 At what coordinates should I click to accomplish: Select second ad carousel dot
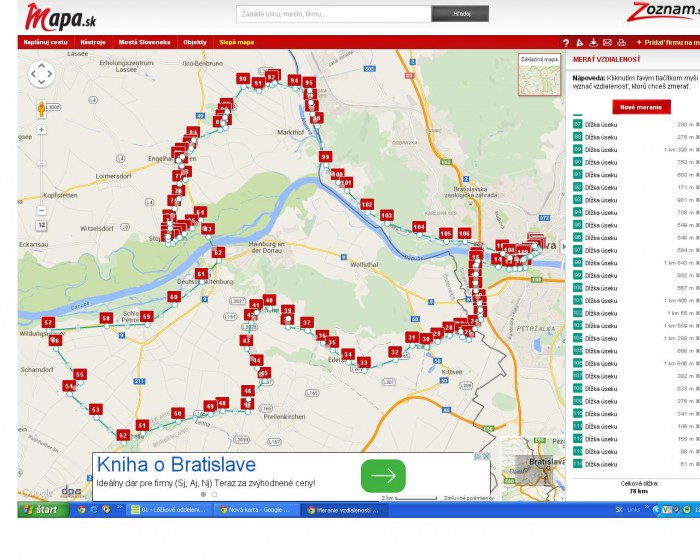214,494
